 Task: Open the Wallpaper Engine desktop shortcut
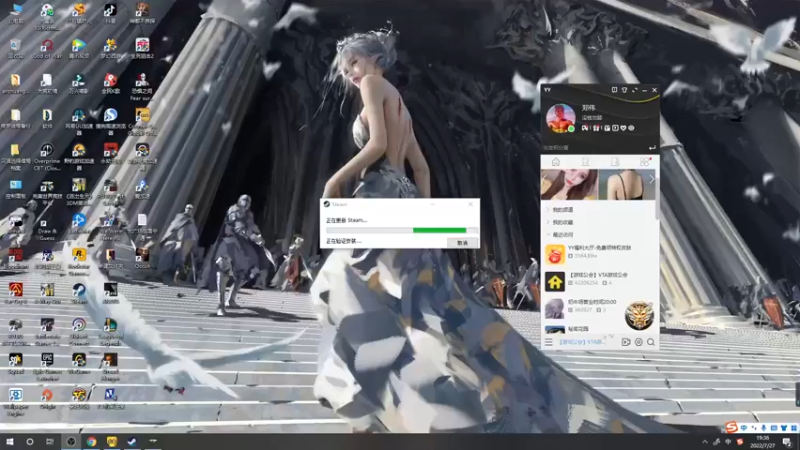[x=15, y=402]
